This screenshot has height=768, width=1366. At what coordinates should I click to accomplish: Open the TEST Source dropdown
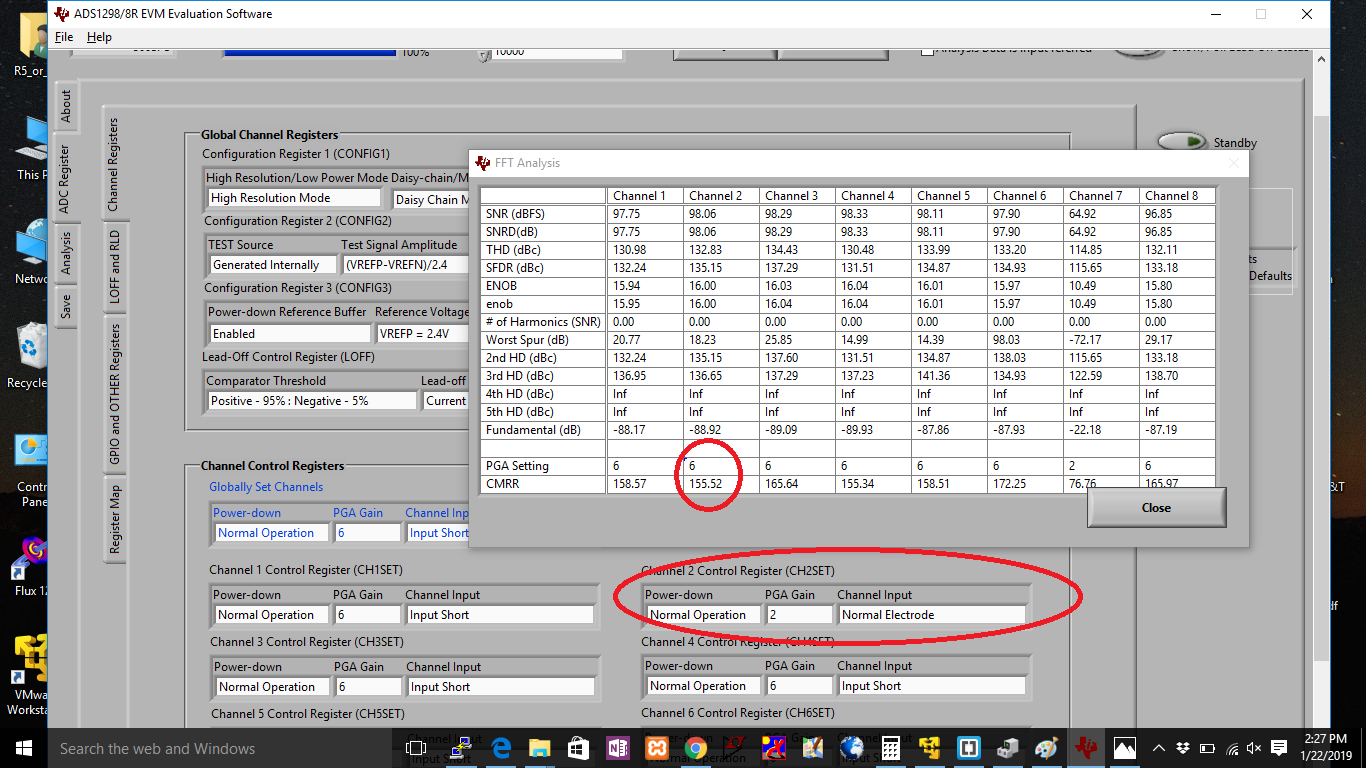(x=272, y=265)
